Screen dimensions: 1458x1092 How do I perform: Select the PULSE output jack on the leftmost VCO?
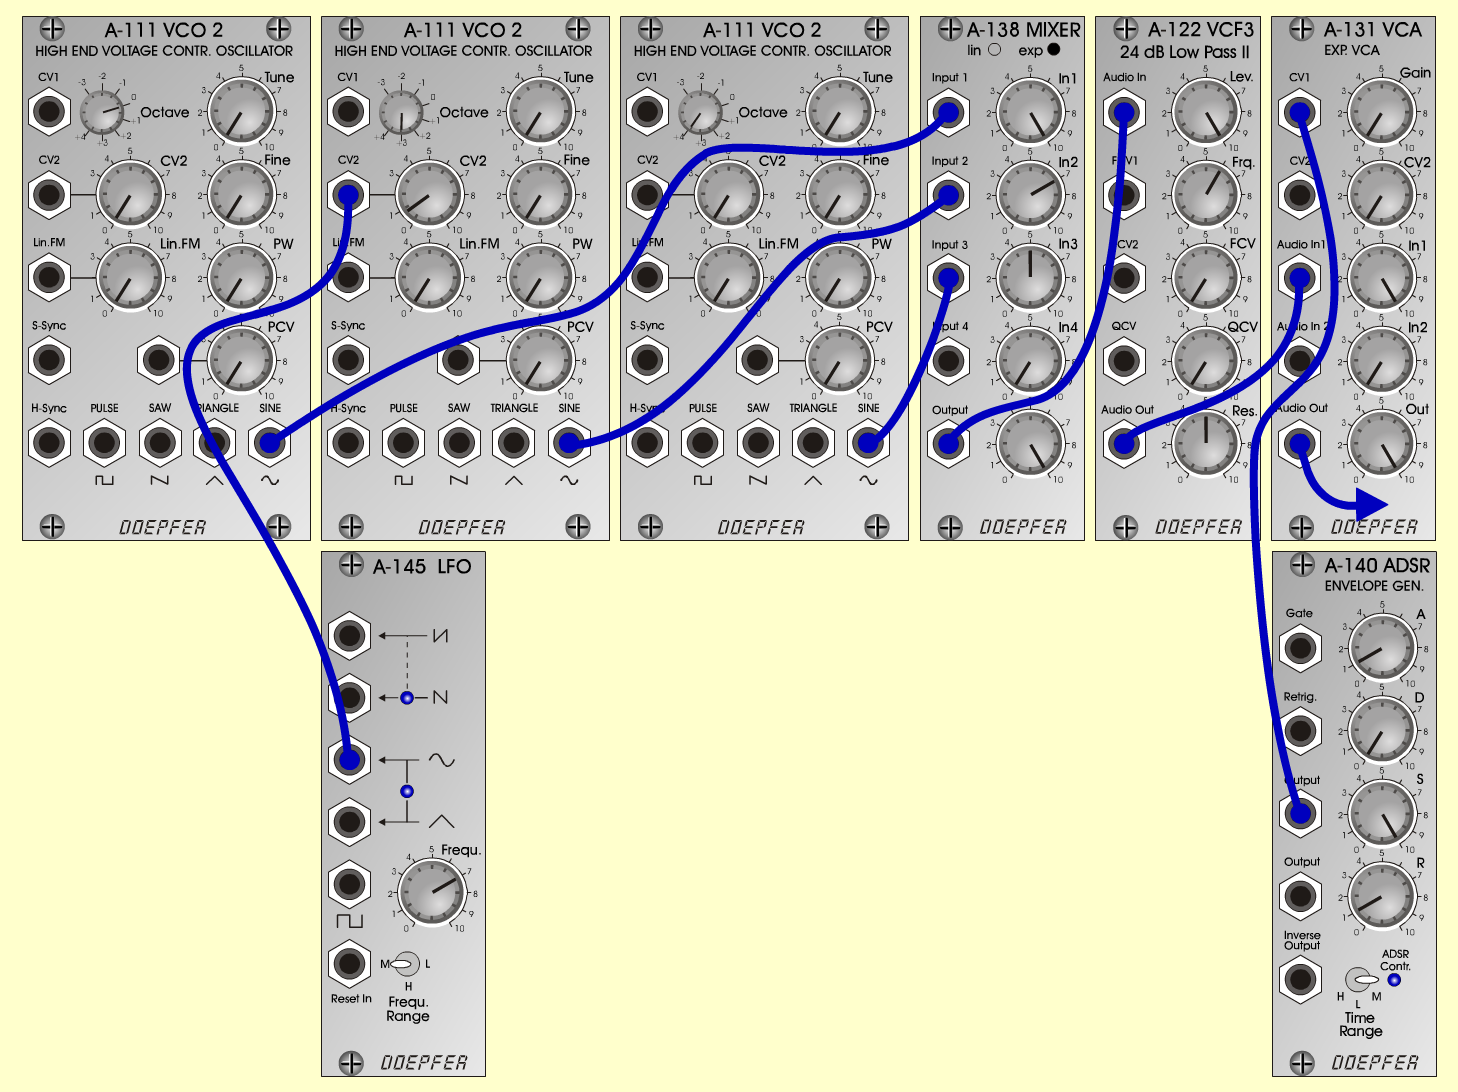[x=104, y=443]
